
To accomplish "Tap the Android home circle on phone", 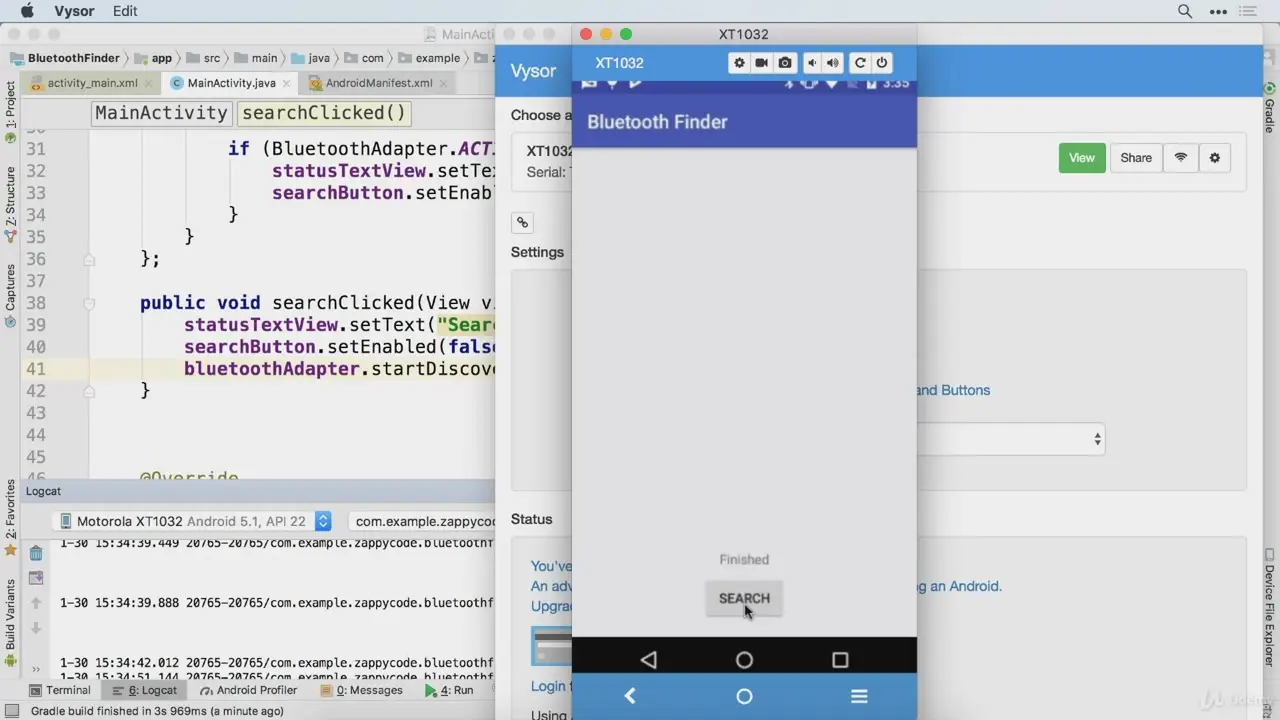I will coord(744,660).
